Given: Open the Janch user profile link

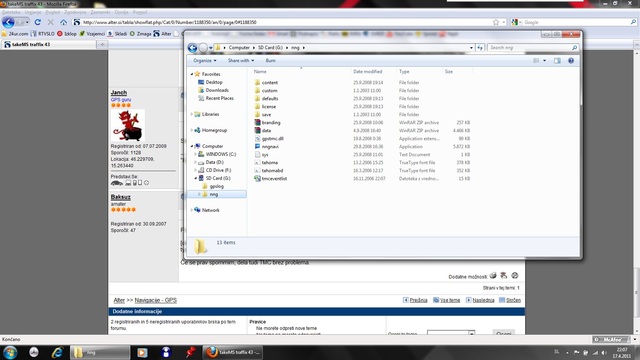Looking at the screenshot, I should (119, 93).
